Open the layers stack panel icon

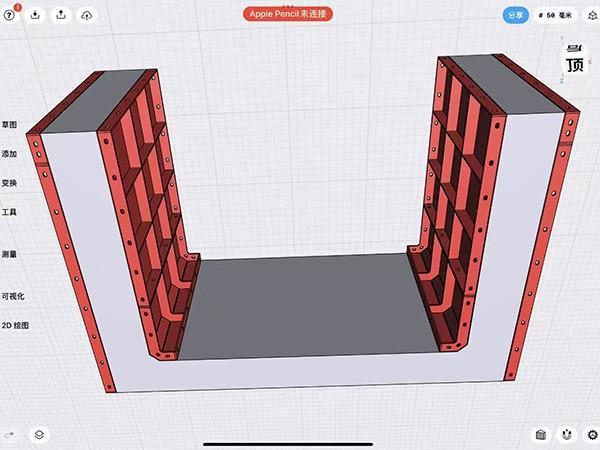pos(39,435)
